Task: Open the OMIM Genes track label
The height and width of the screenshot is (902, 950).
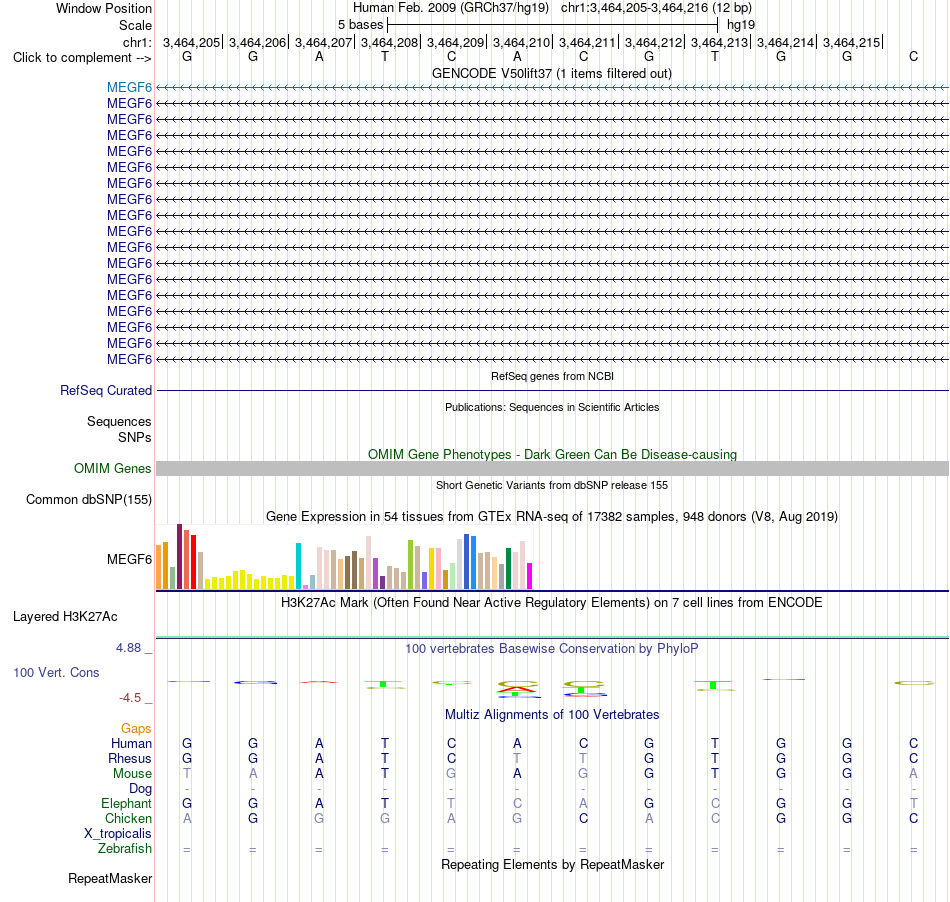Action: 113,468
